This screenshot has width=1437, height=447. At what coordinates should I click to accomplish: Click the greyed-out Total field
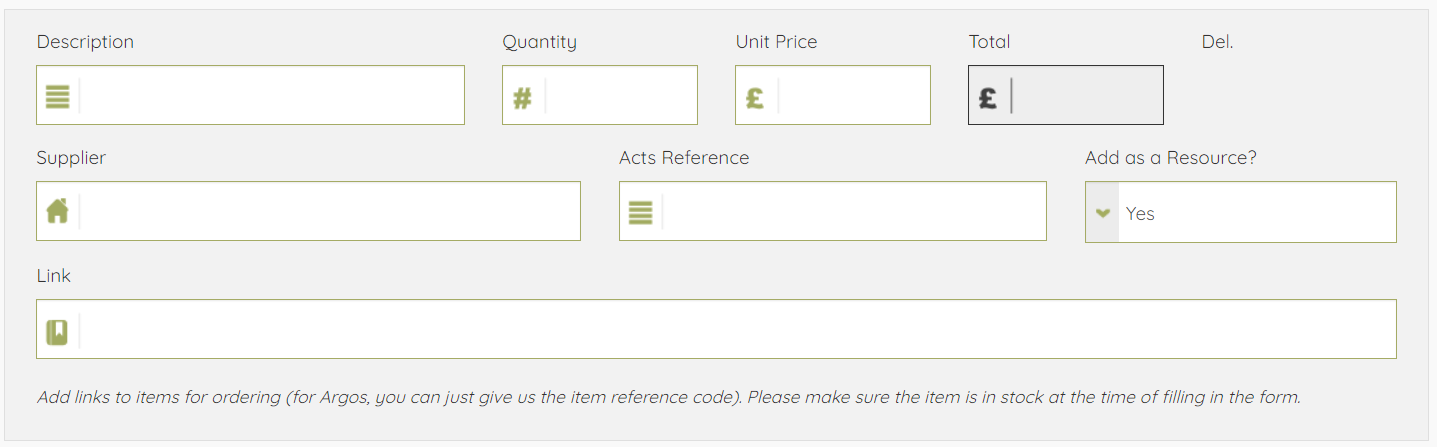click(1086, 96)
